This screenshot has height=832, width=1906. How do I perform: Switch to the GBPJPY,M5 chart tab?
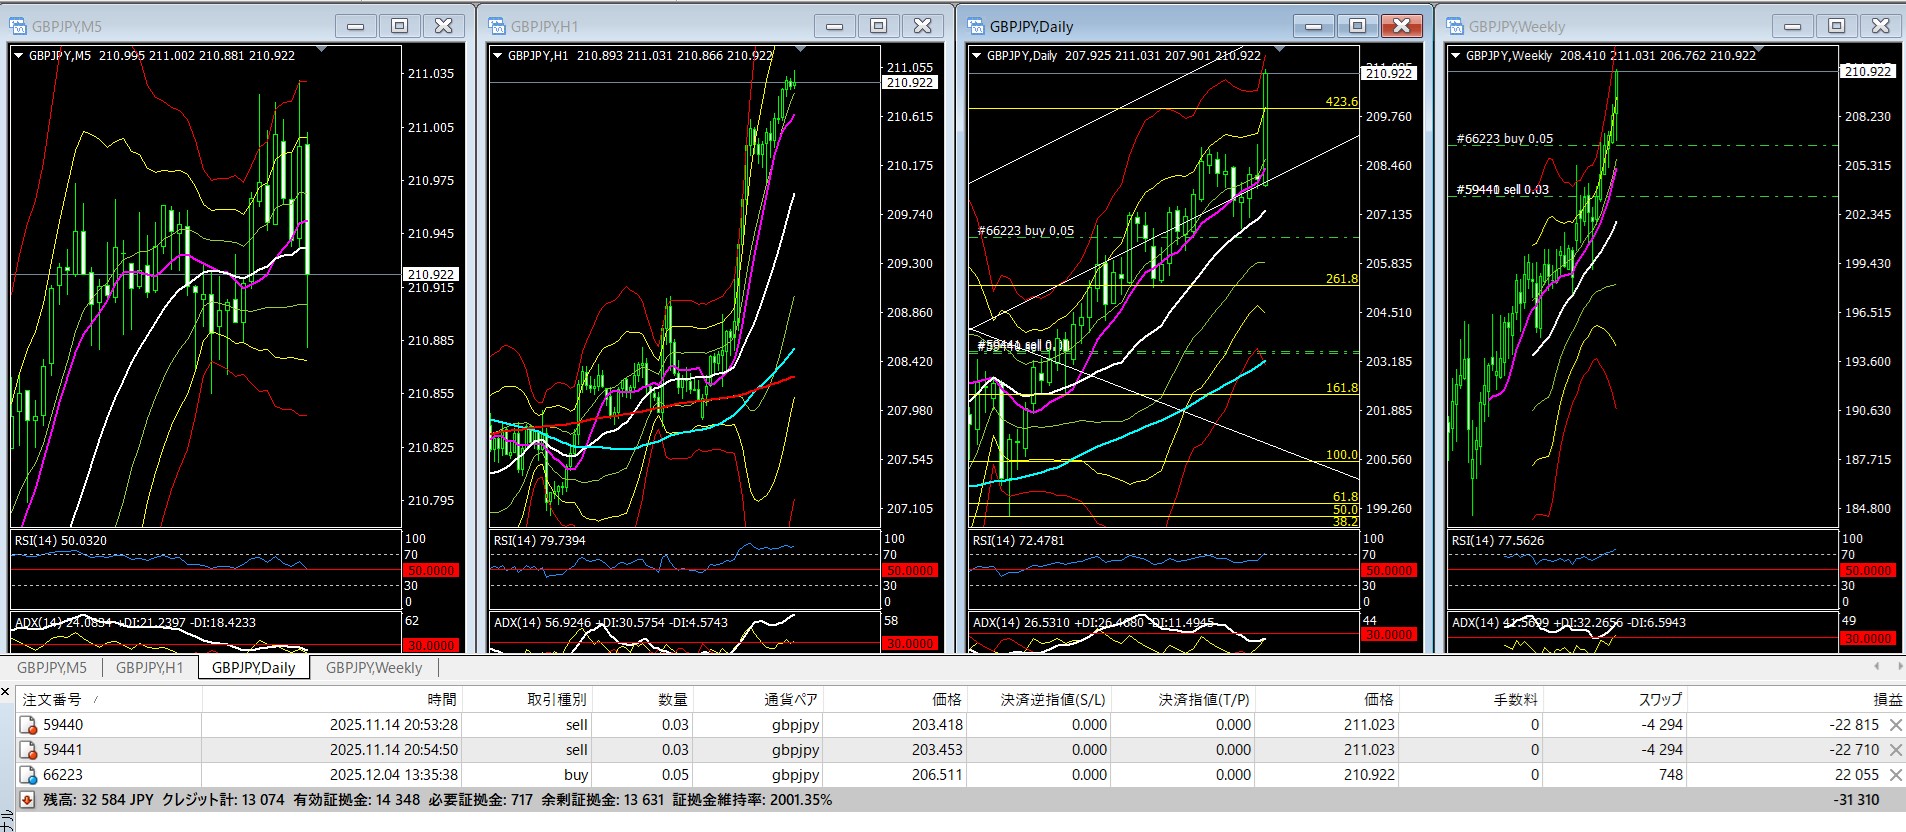(x=52, y=668)
